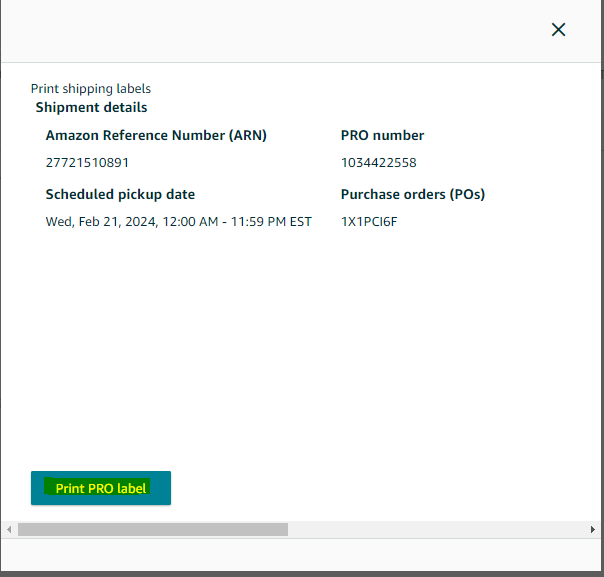The width and height of the screenshot is (604, 577).
Task: Select purchase order 1X1PCI6F
Action: click(x=369, y=222)
